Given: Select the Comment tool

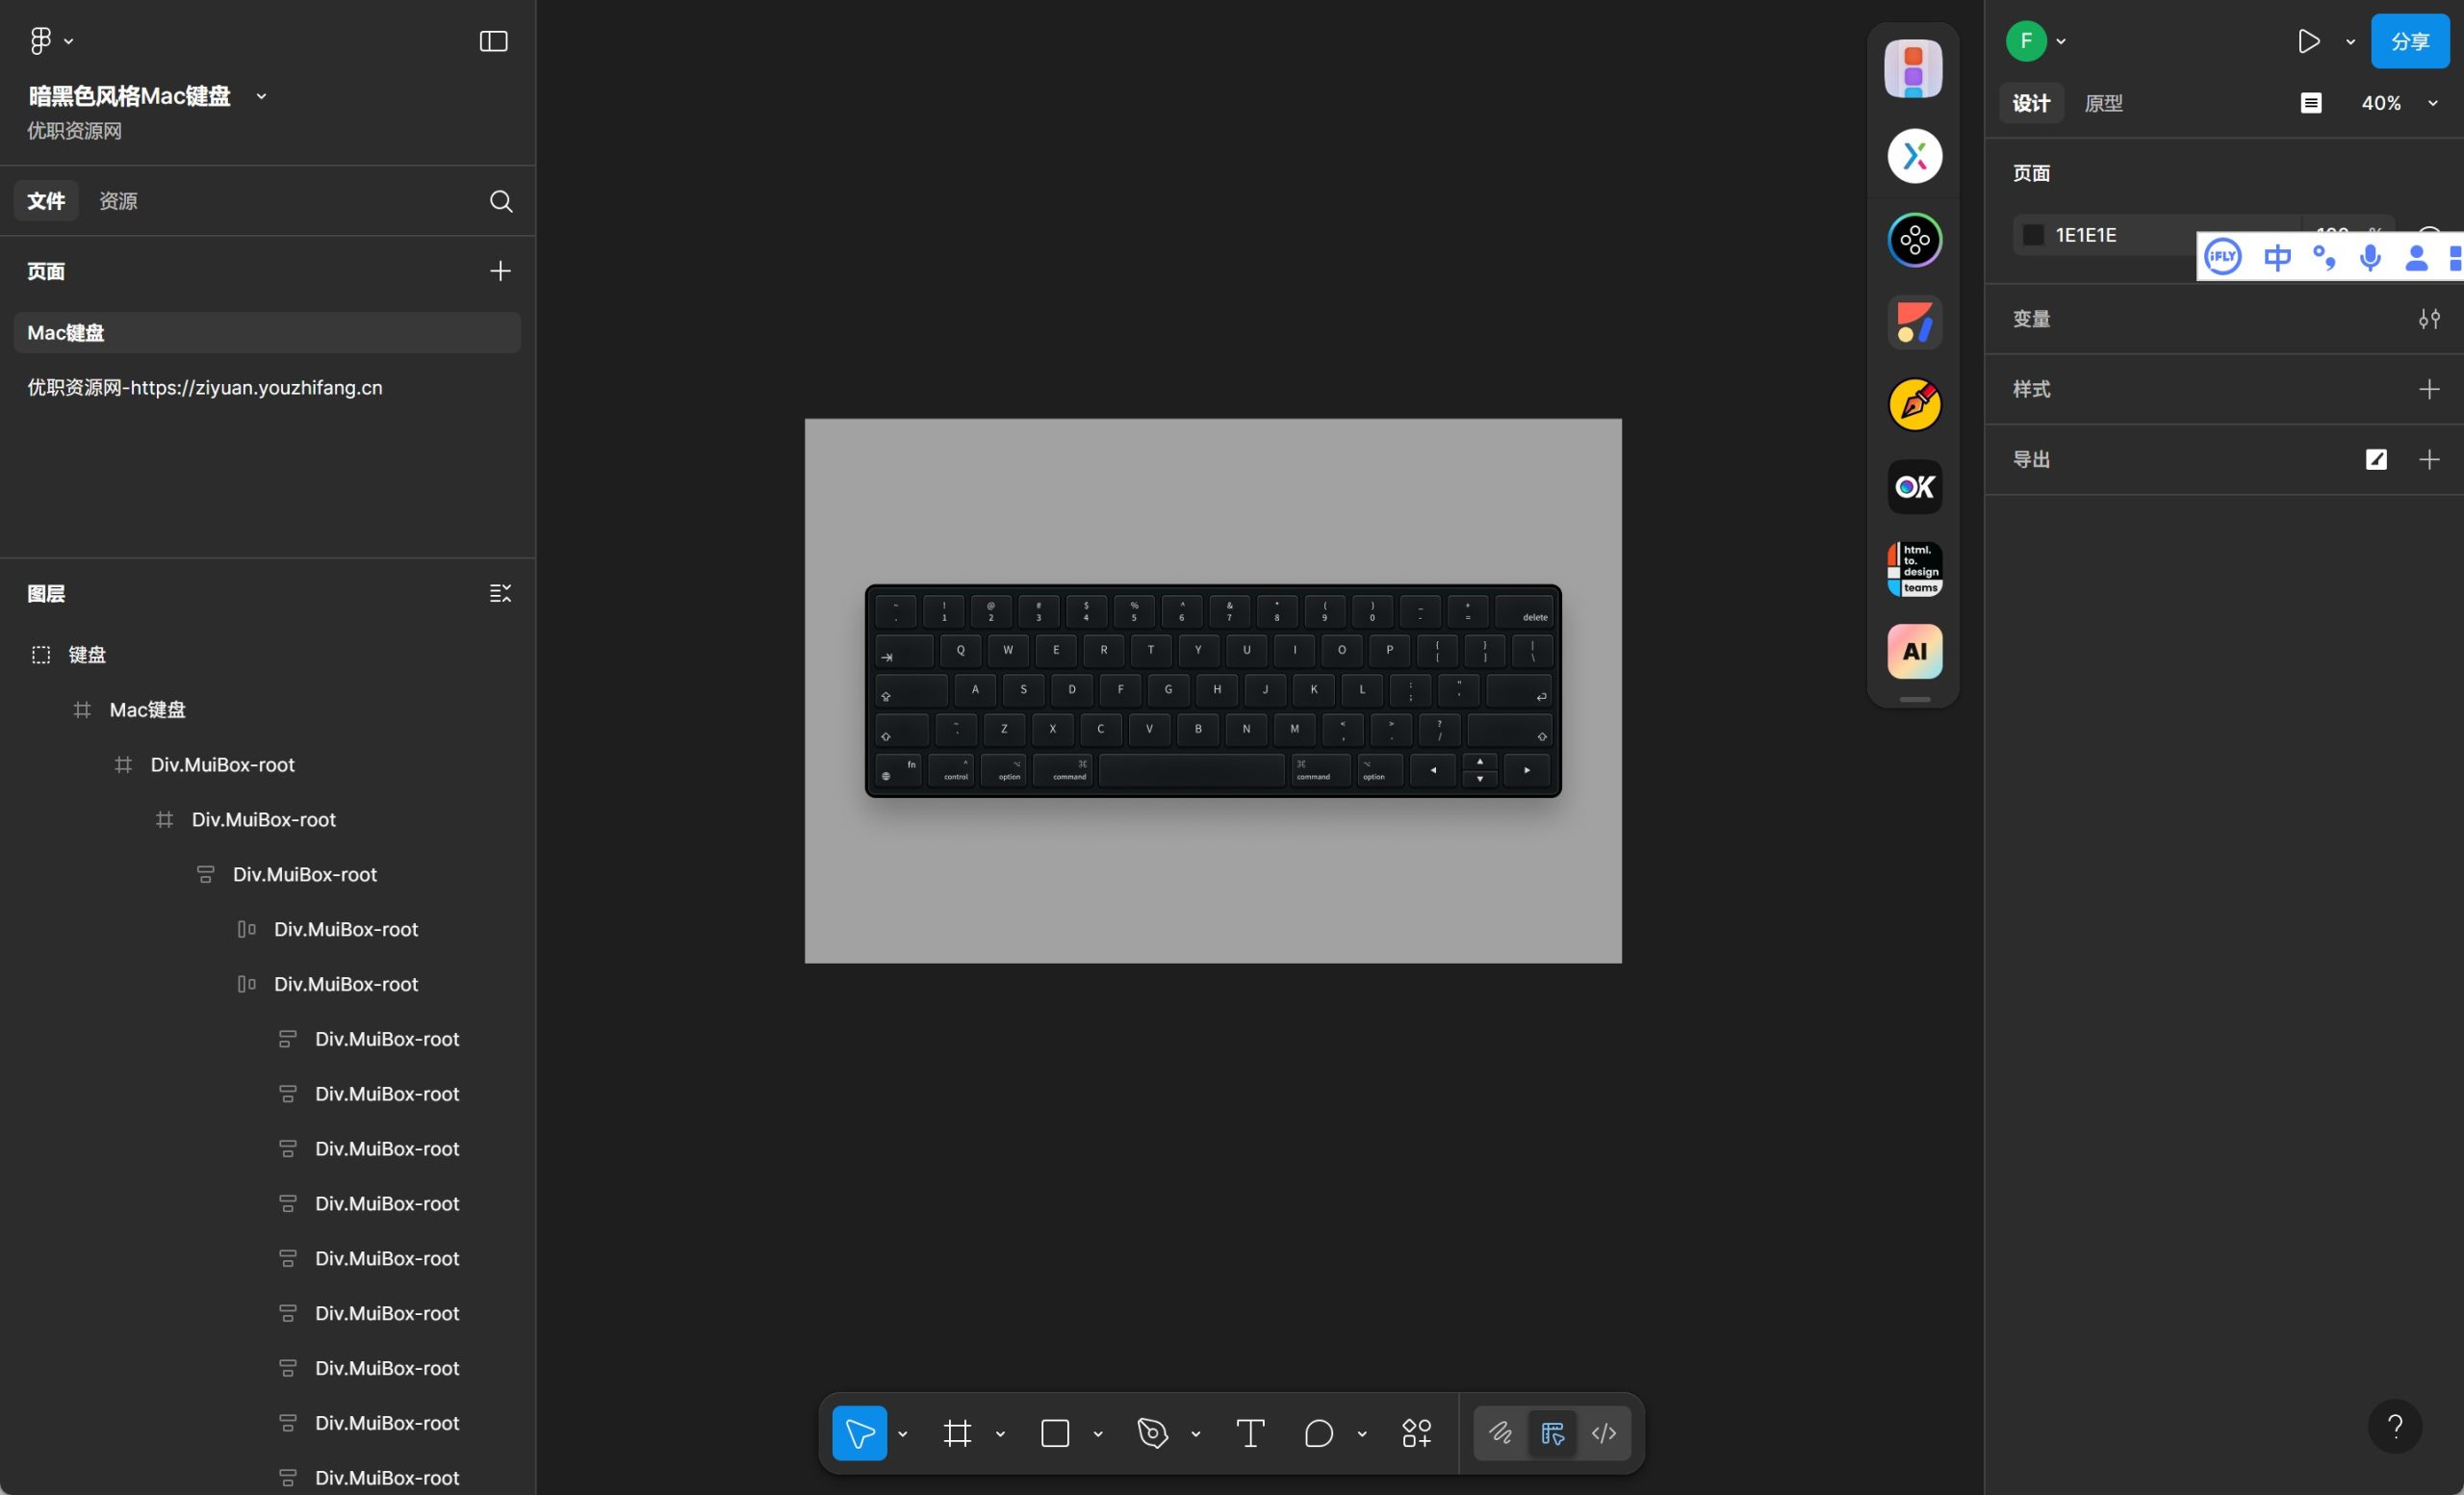Looking at the screenshot, I should (1318, 1433).
